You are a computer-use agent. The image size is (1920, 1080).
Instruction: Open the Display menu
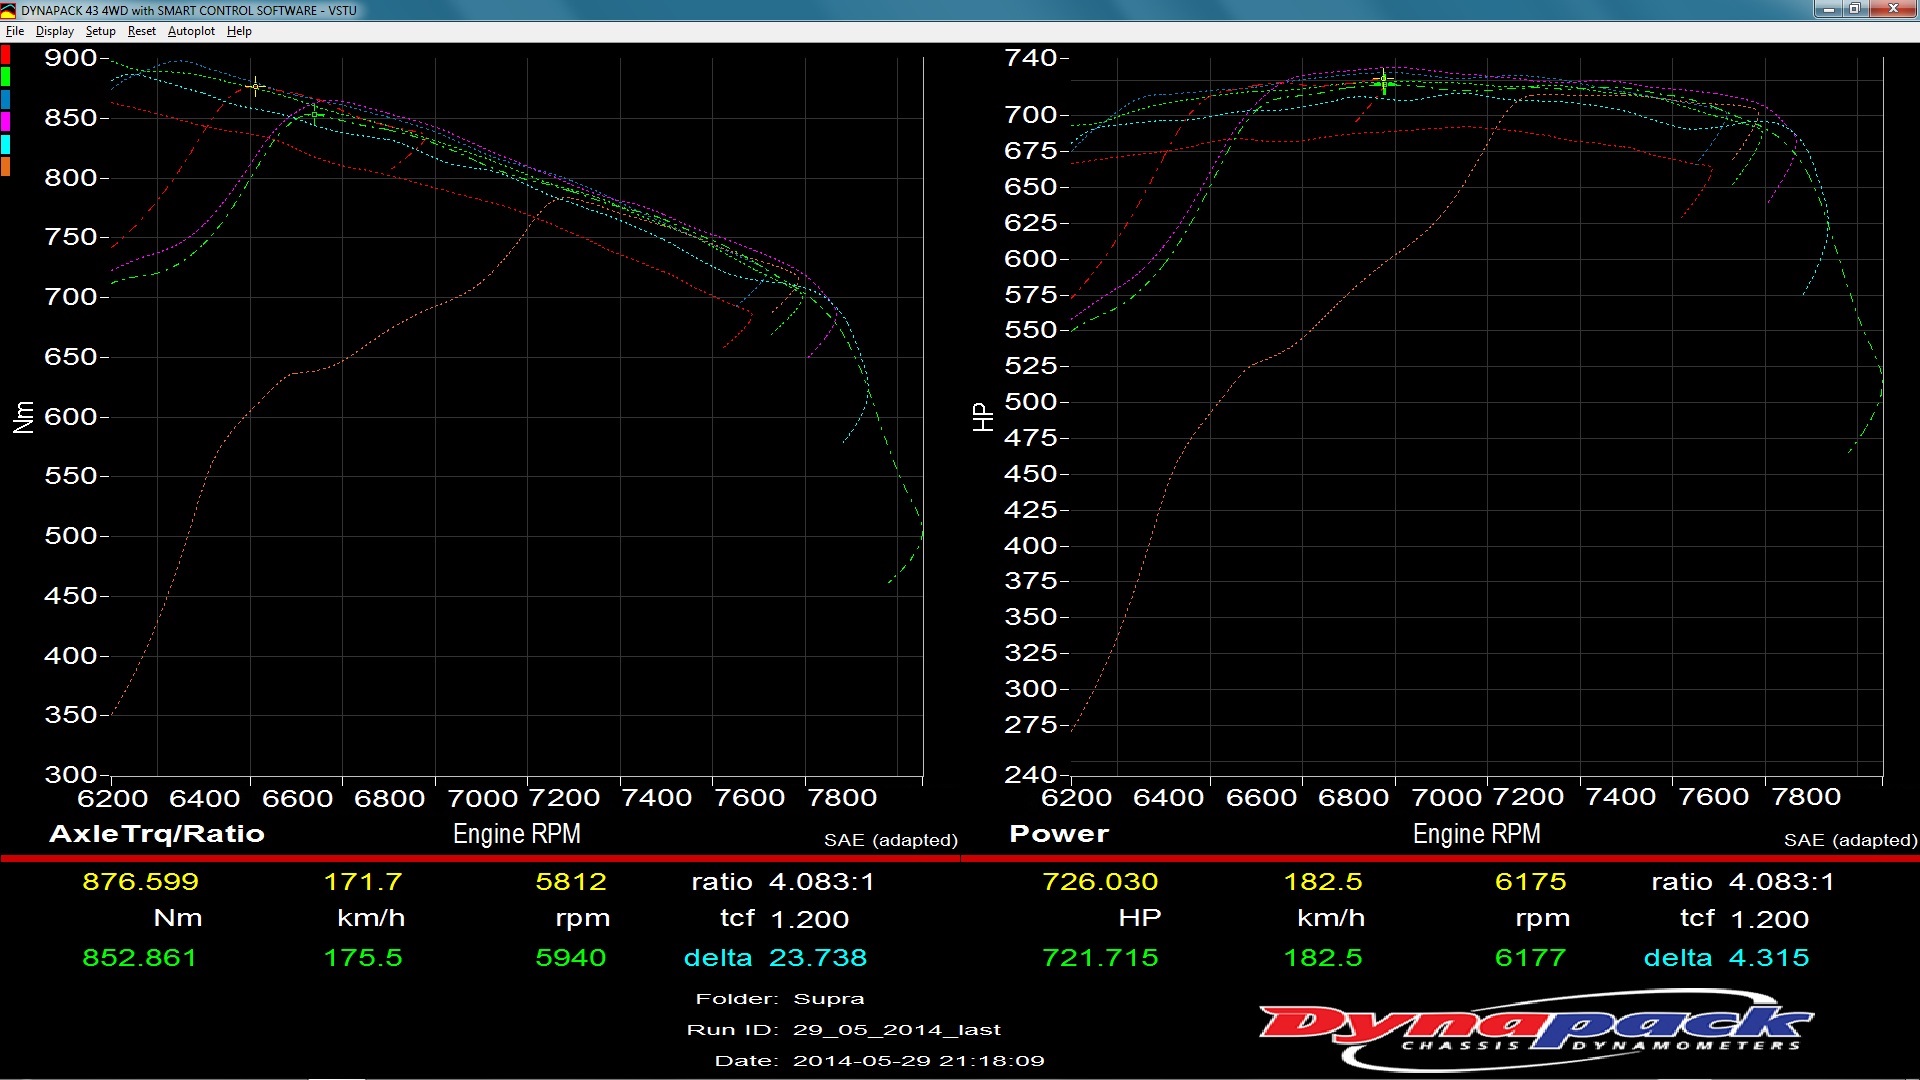55,31
